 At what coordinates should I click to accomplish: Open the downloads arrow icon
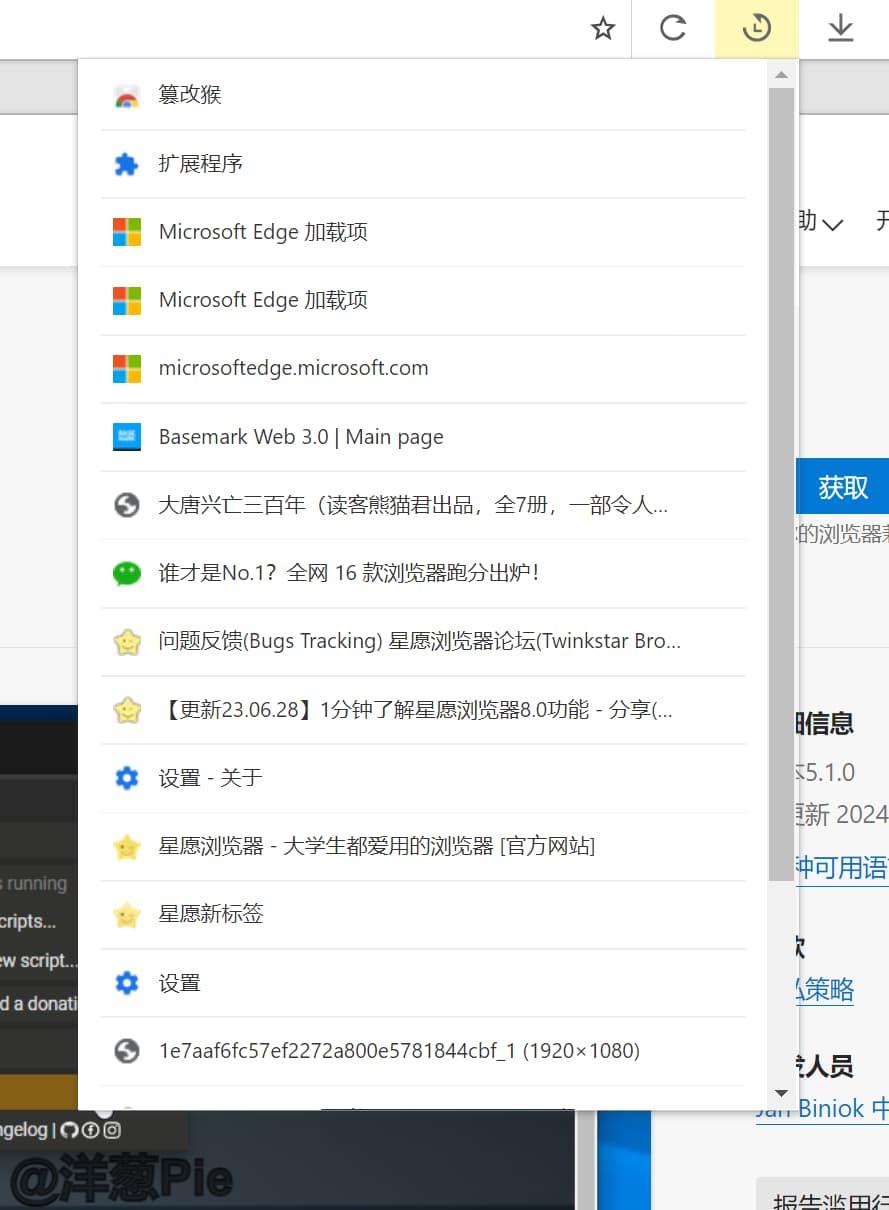pyautogui.click(x=841, y=29)
